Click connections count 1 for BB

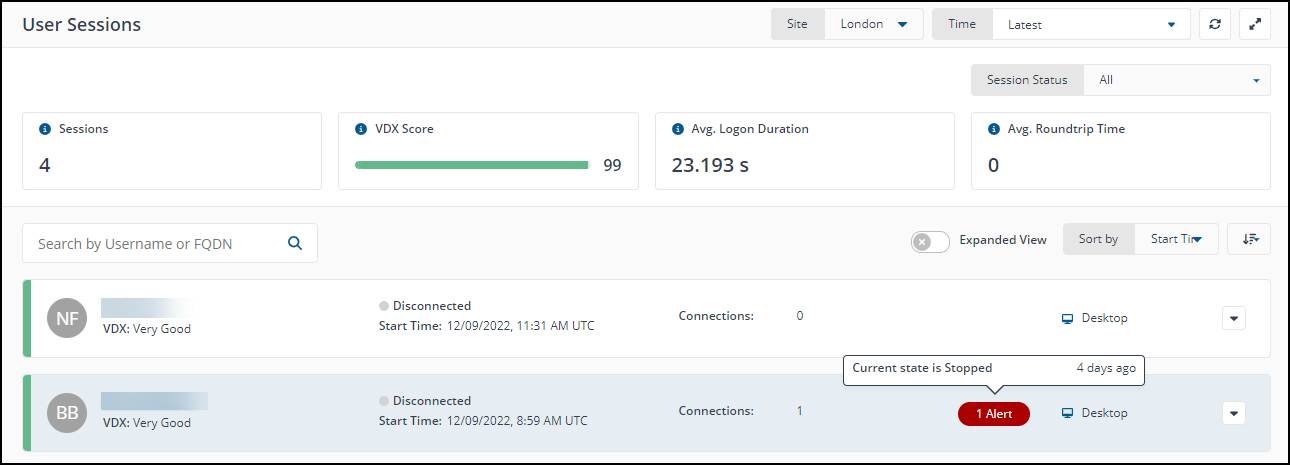coord(799,411)
